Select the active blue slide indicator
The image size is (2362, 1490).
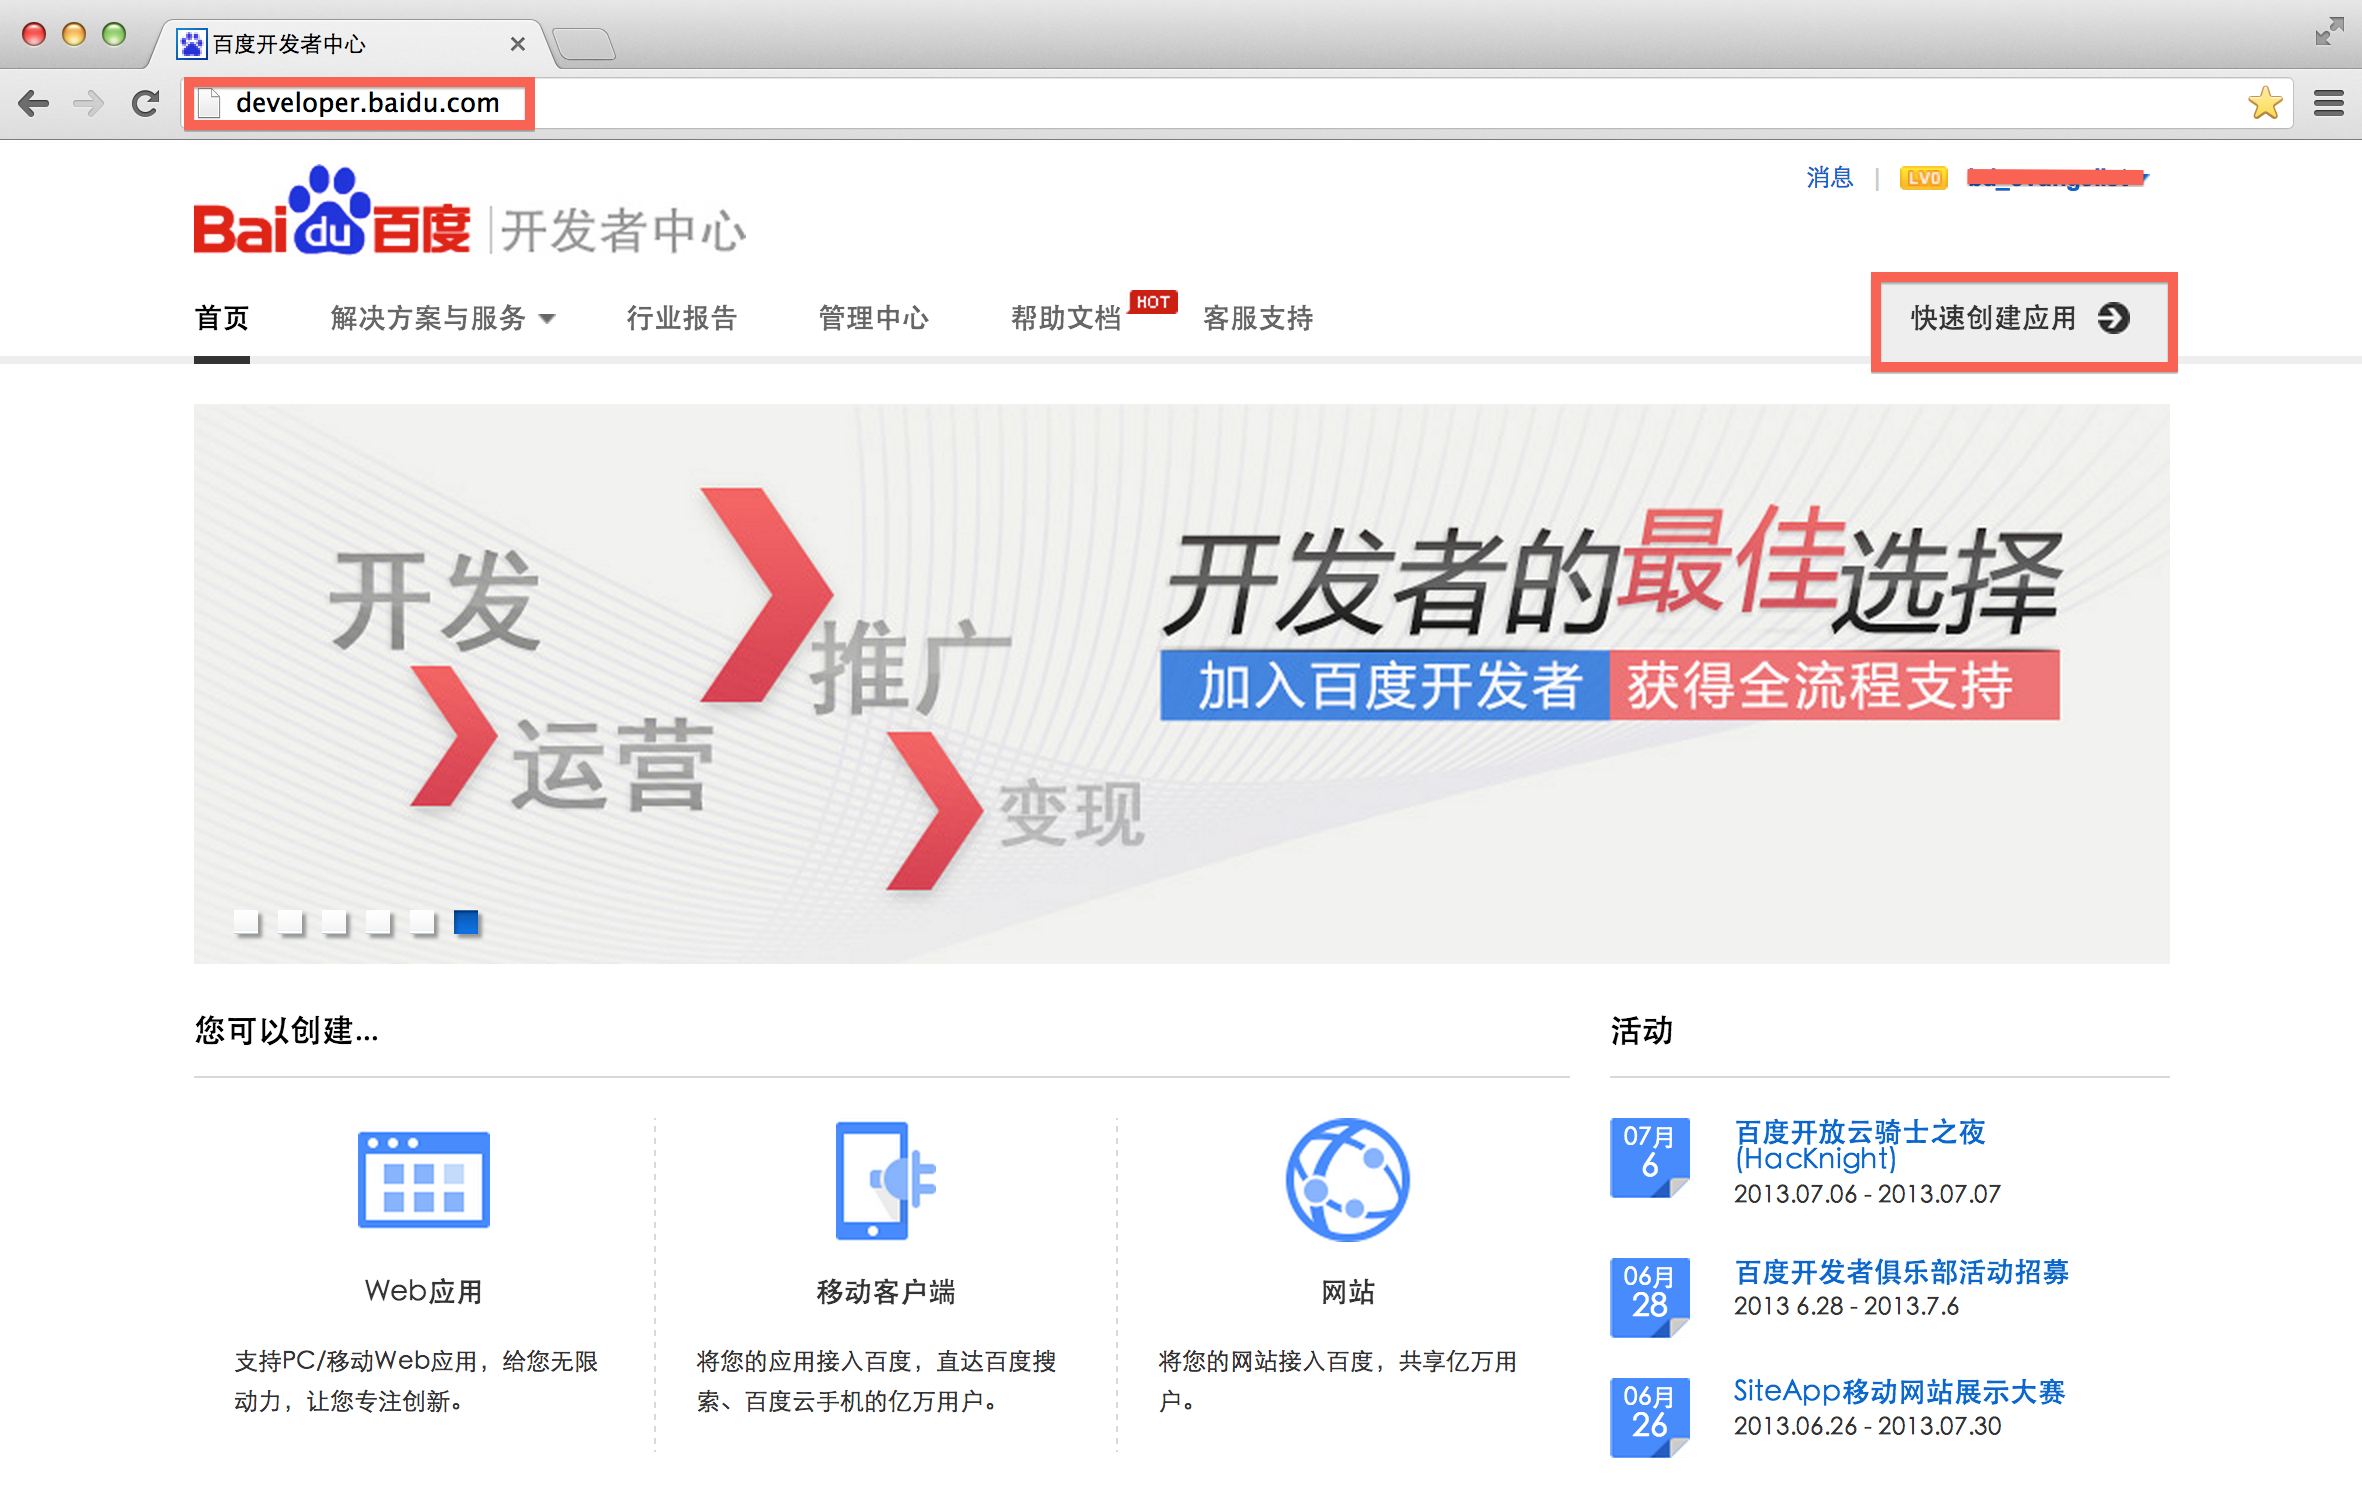click(466, 921)
